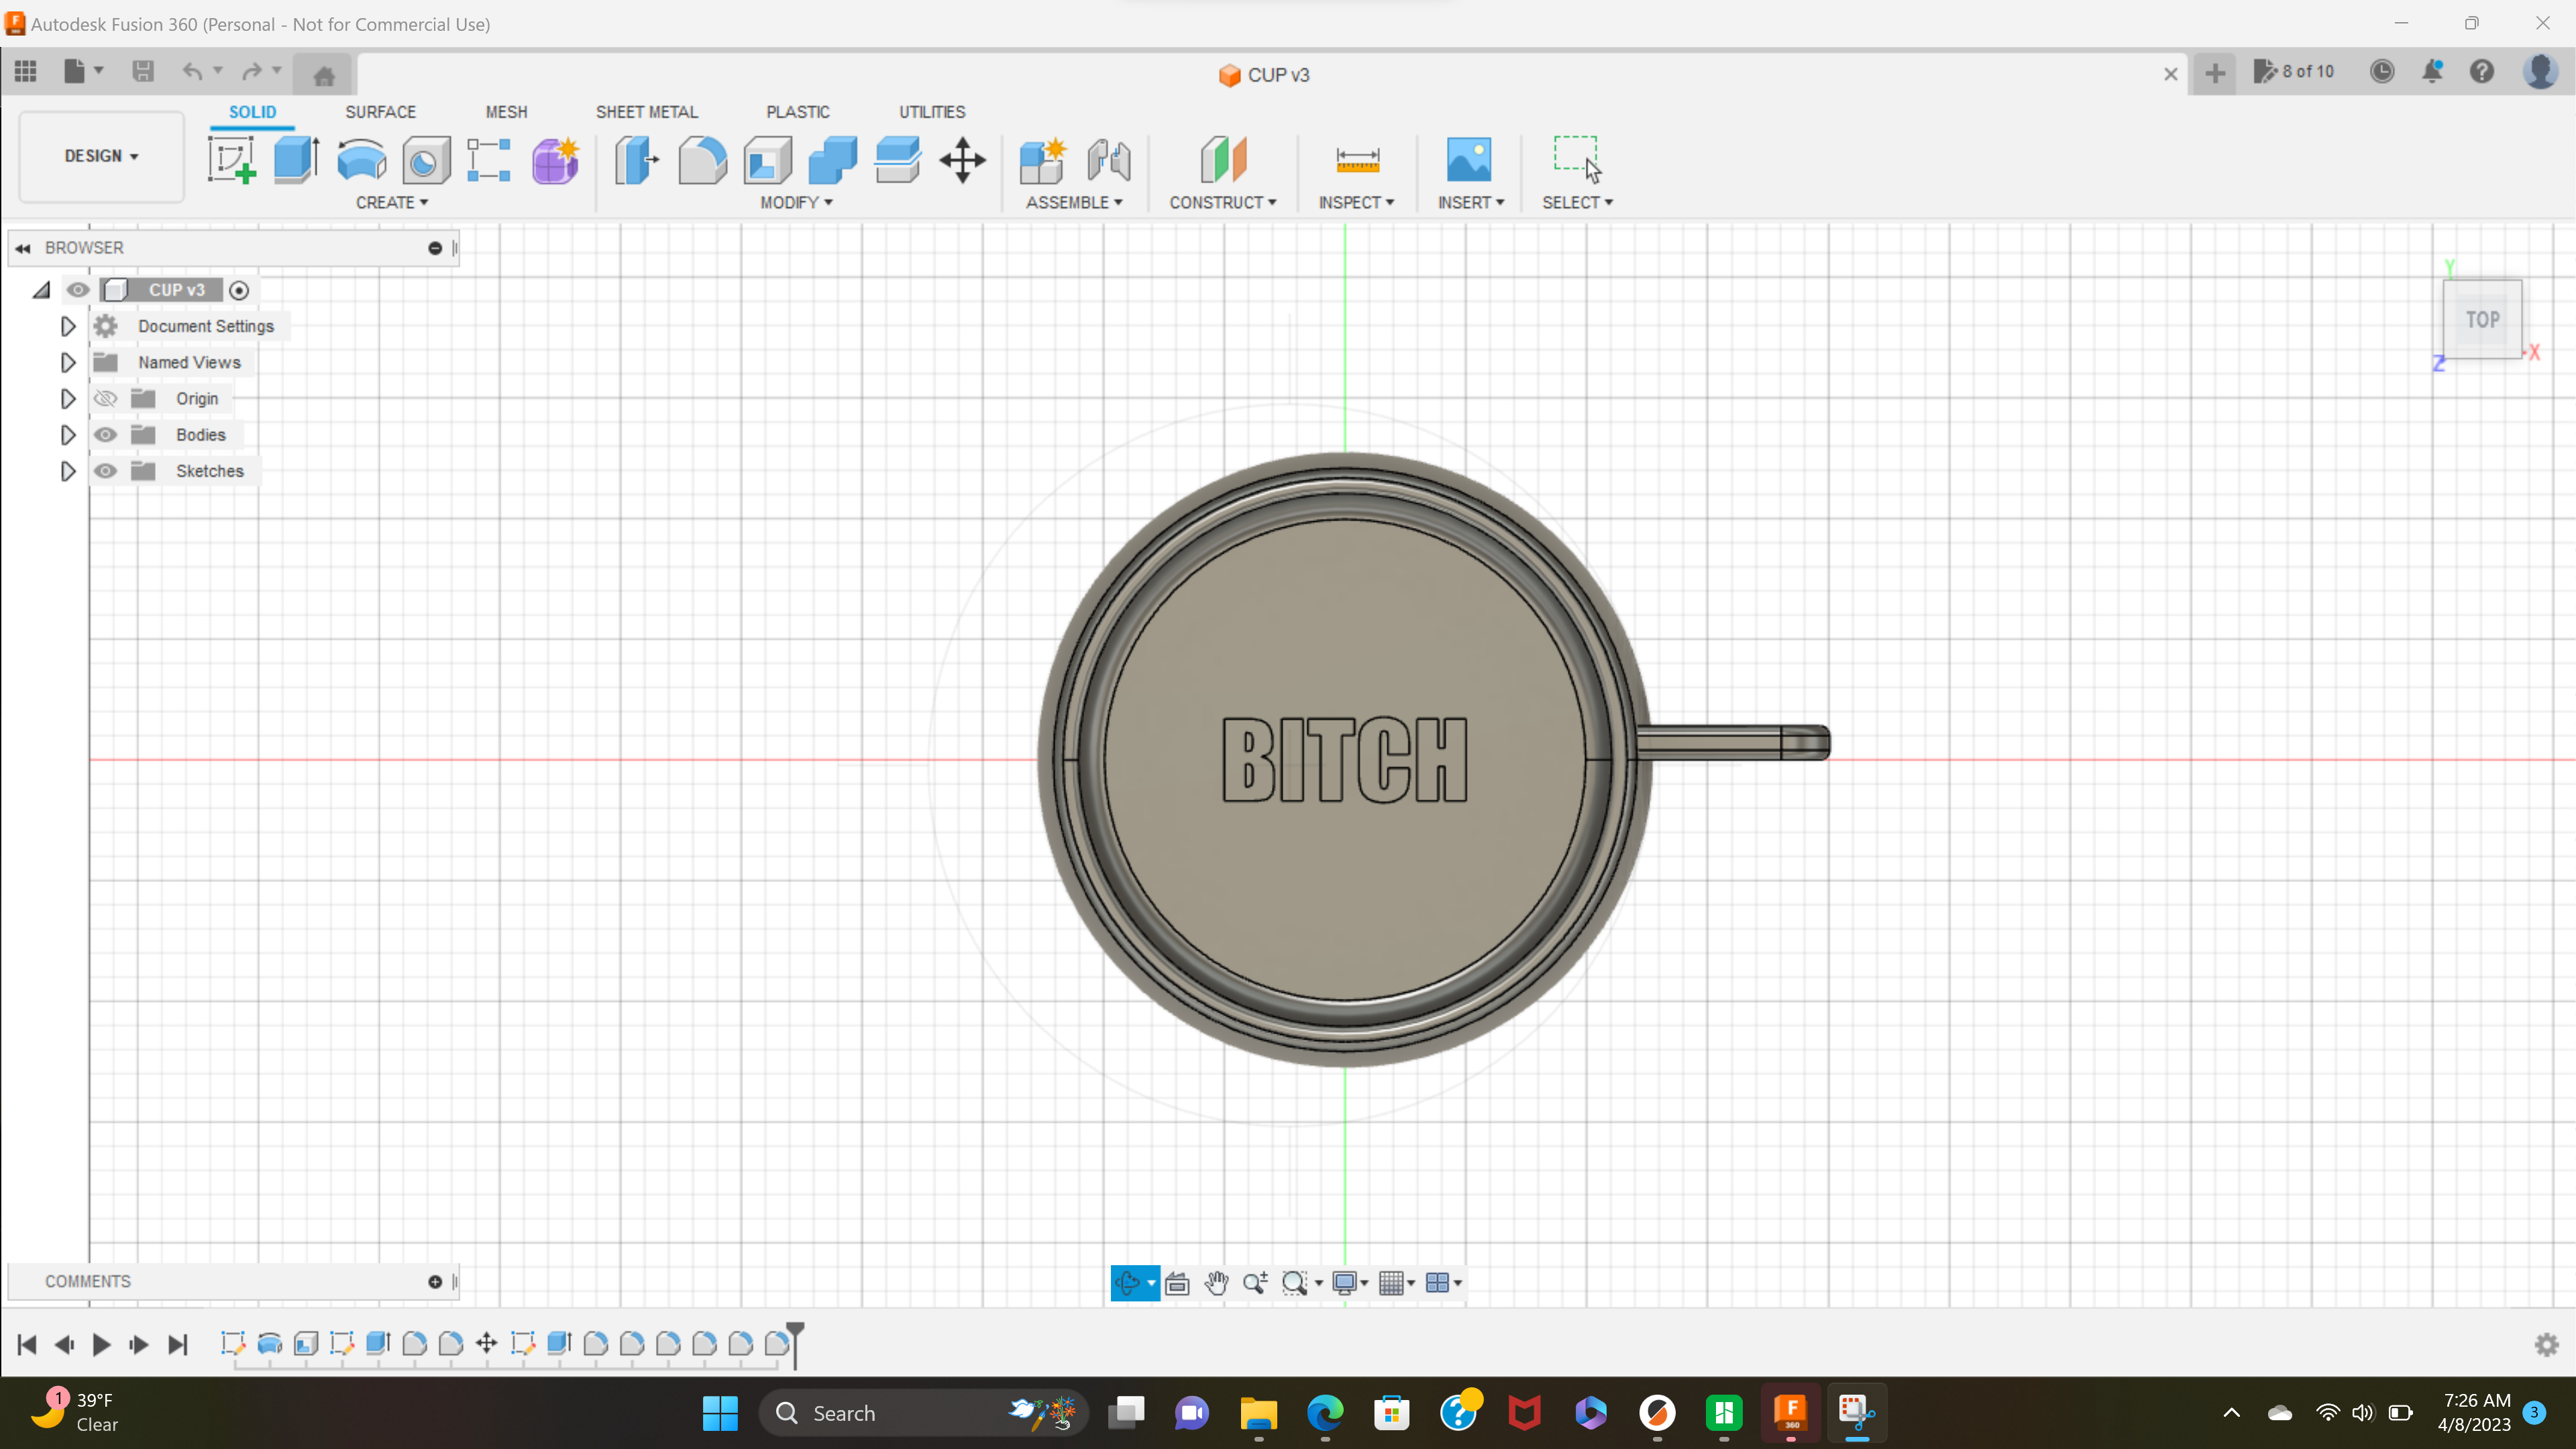Select the SOLID tab
This screenshot has width=2576, height=1449.
(x=252, y=112)
